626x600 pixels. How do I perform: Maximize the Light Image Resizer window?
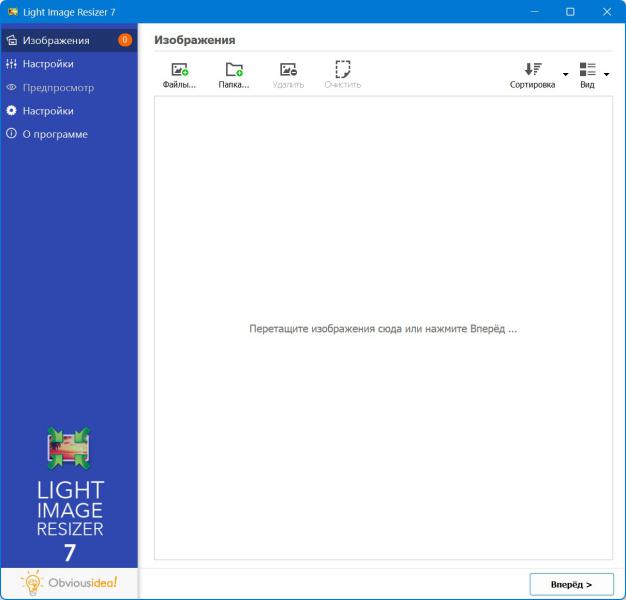pos(570,11)
